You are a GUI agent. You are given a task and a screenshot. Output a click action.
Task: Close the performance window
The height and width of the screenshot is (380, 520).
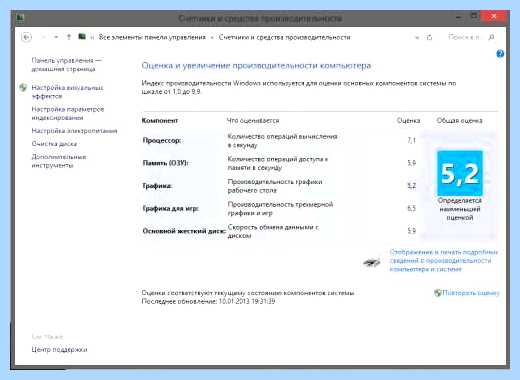494,16
